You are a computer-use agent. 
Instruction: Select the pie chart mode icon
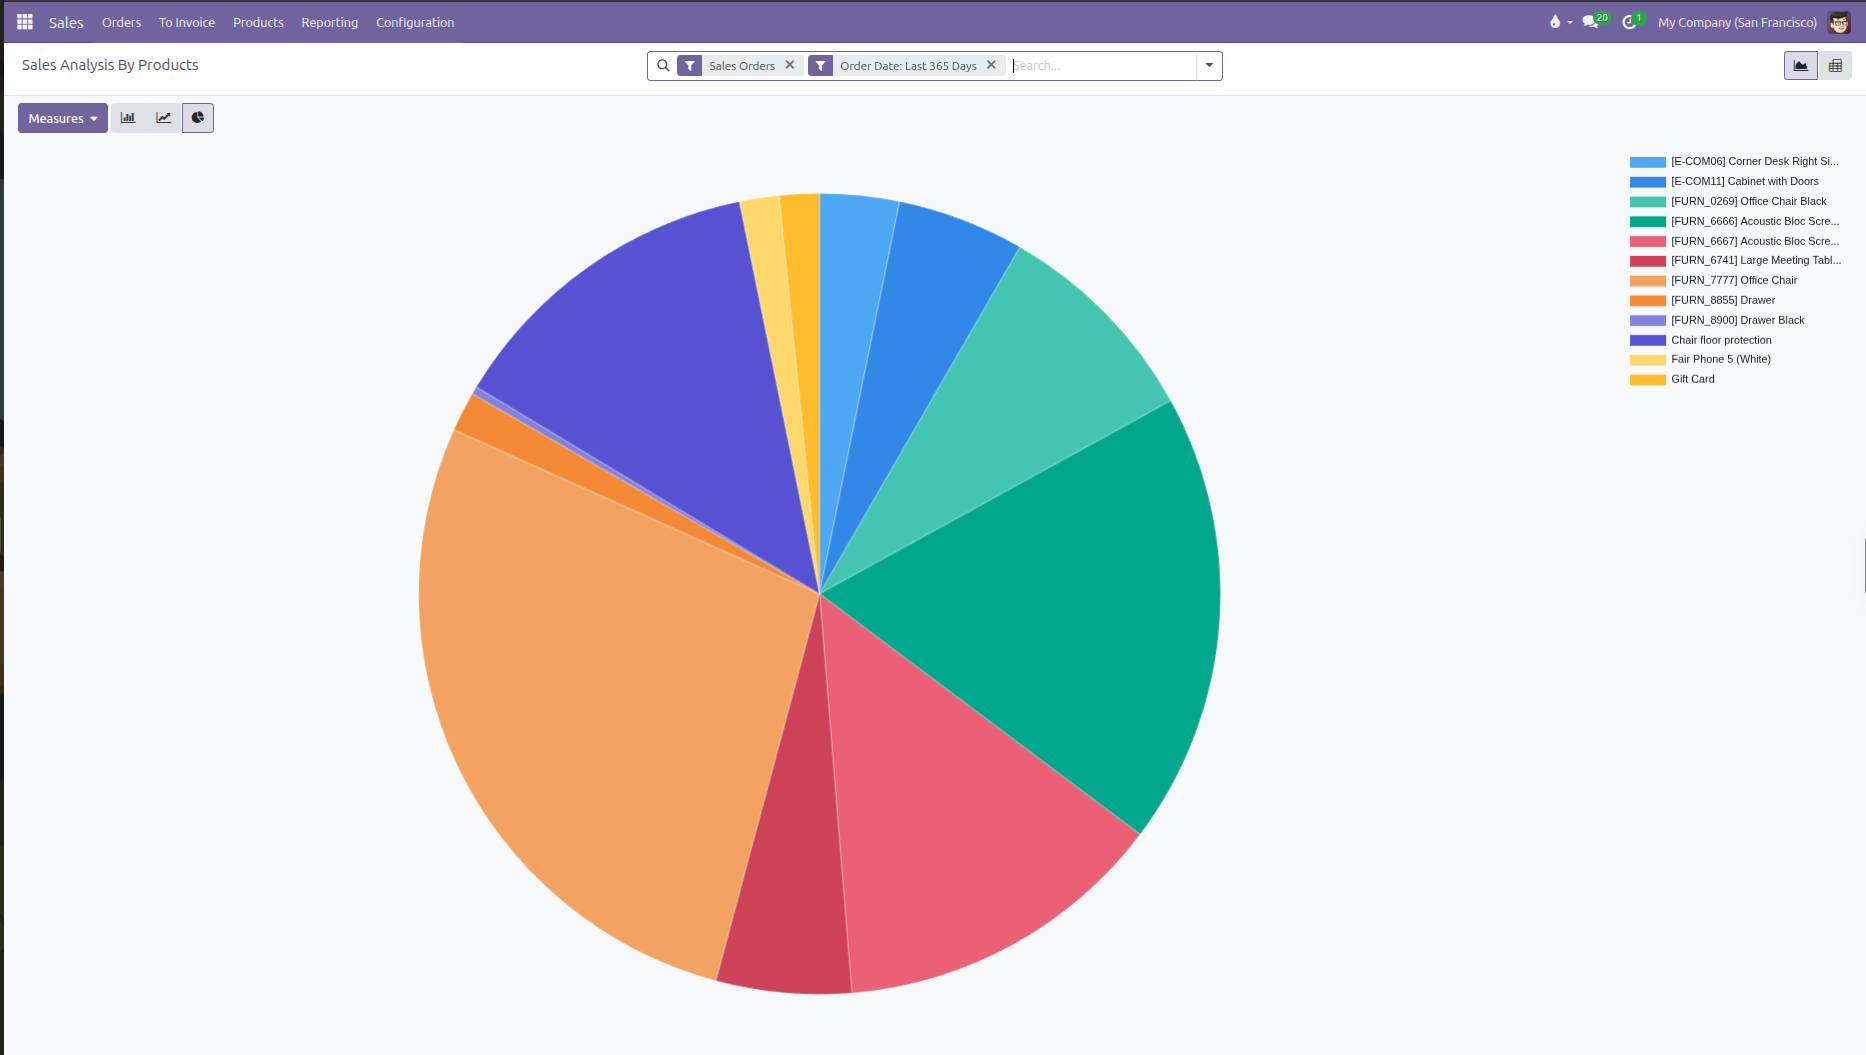coord(198,118)
